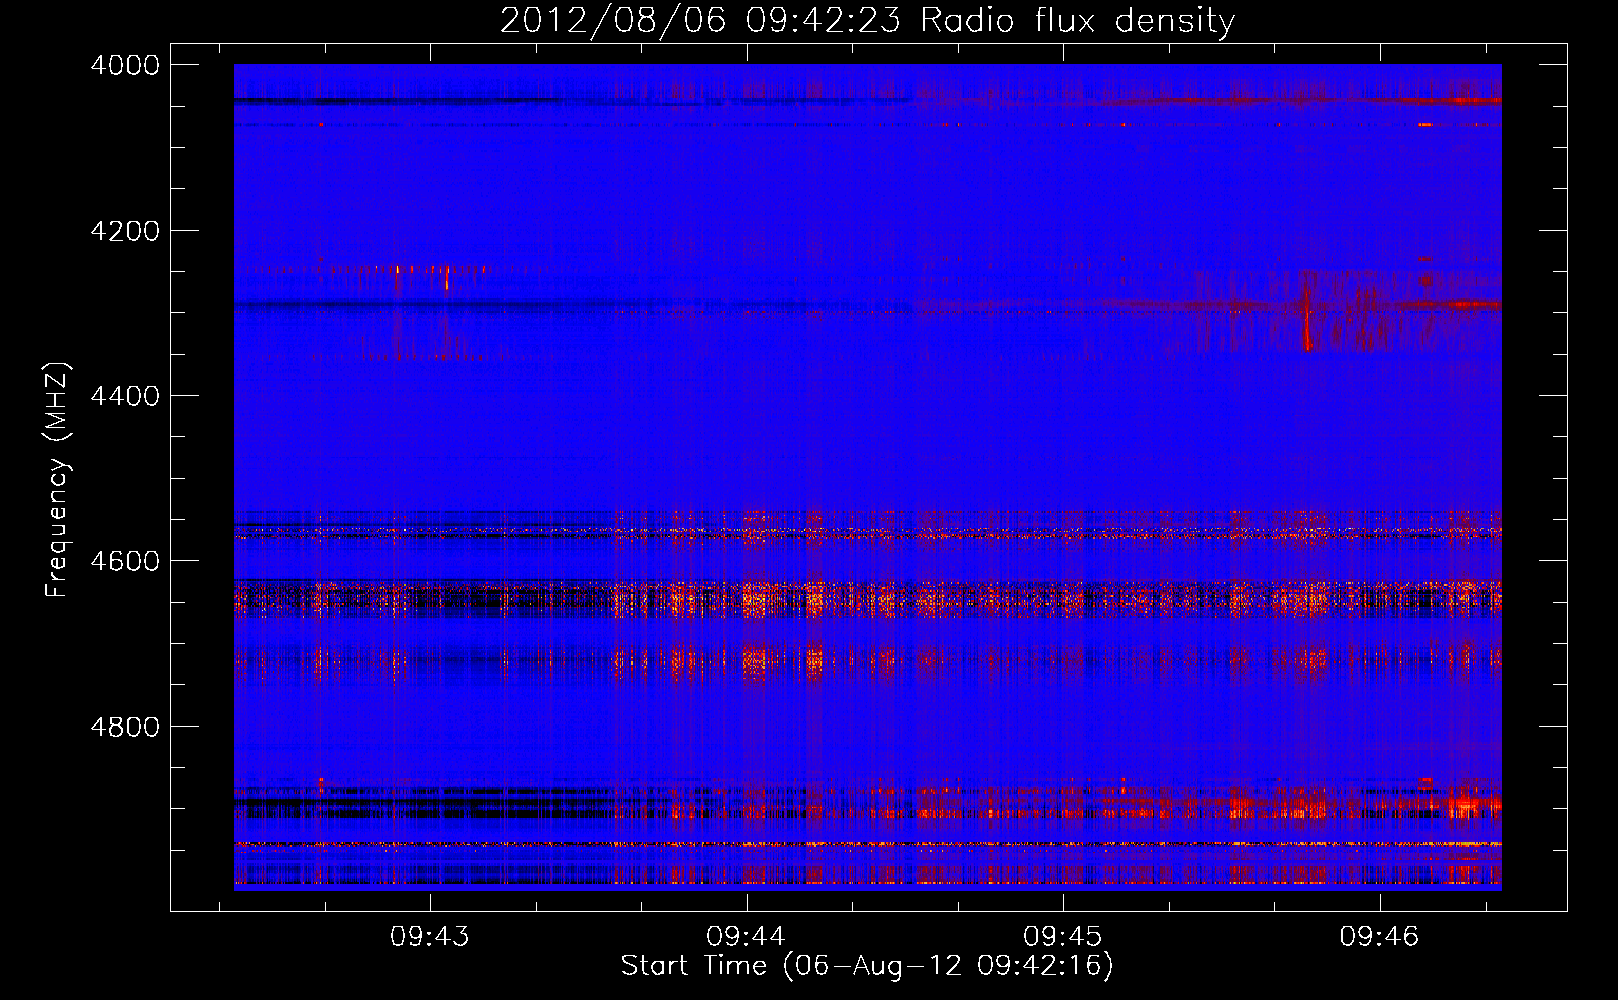Click the plot title '2012/08/06 09:42:23 Radio flux density'
Screen dimensions: 1618x1000
867,21
